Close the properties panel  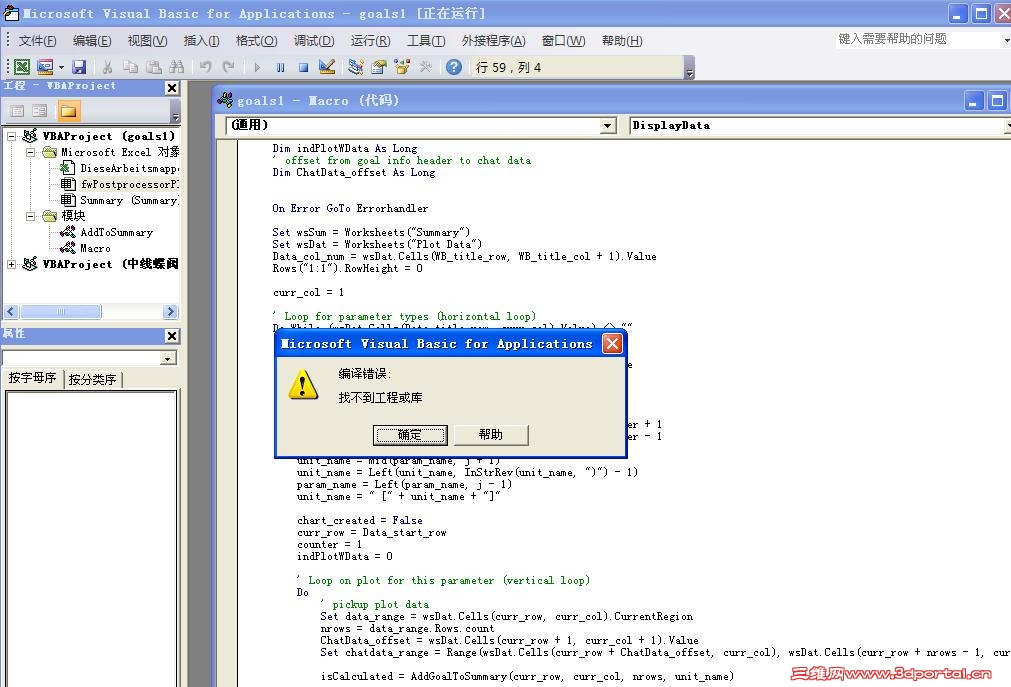tap(172, 336)
